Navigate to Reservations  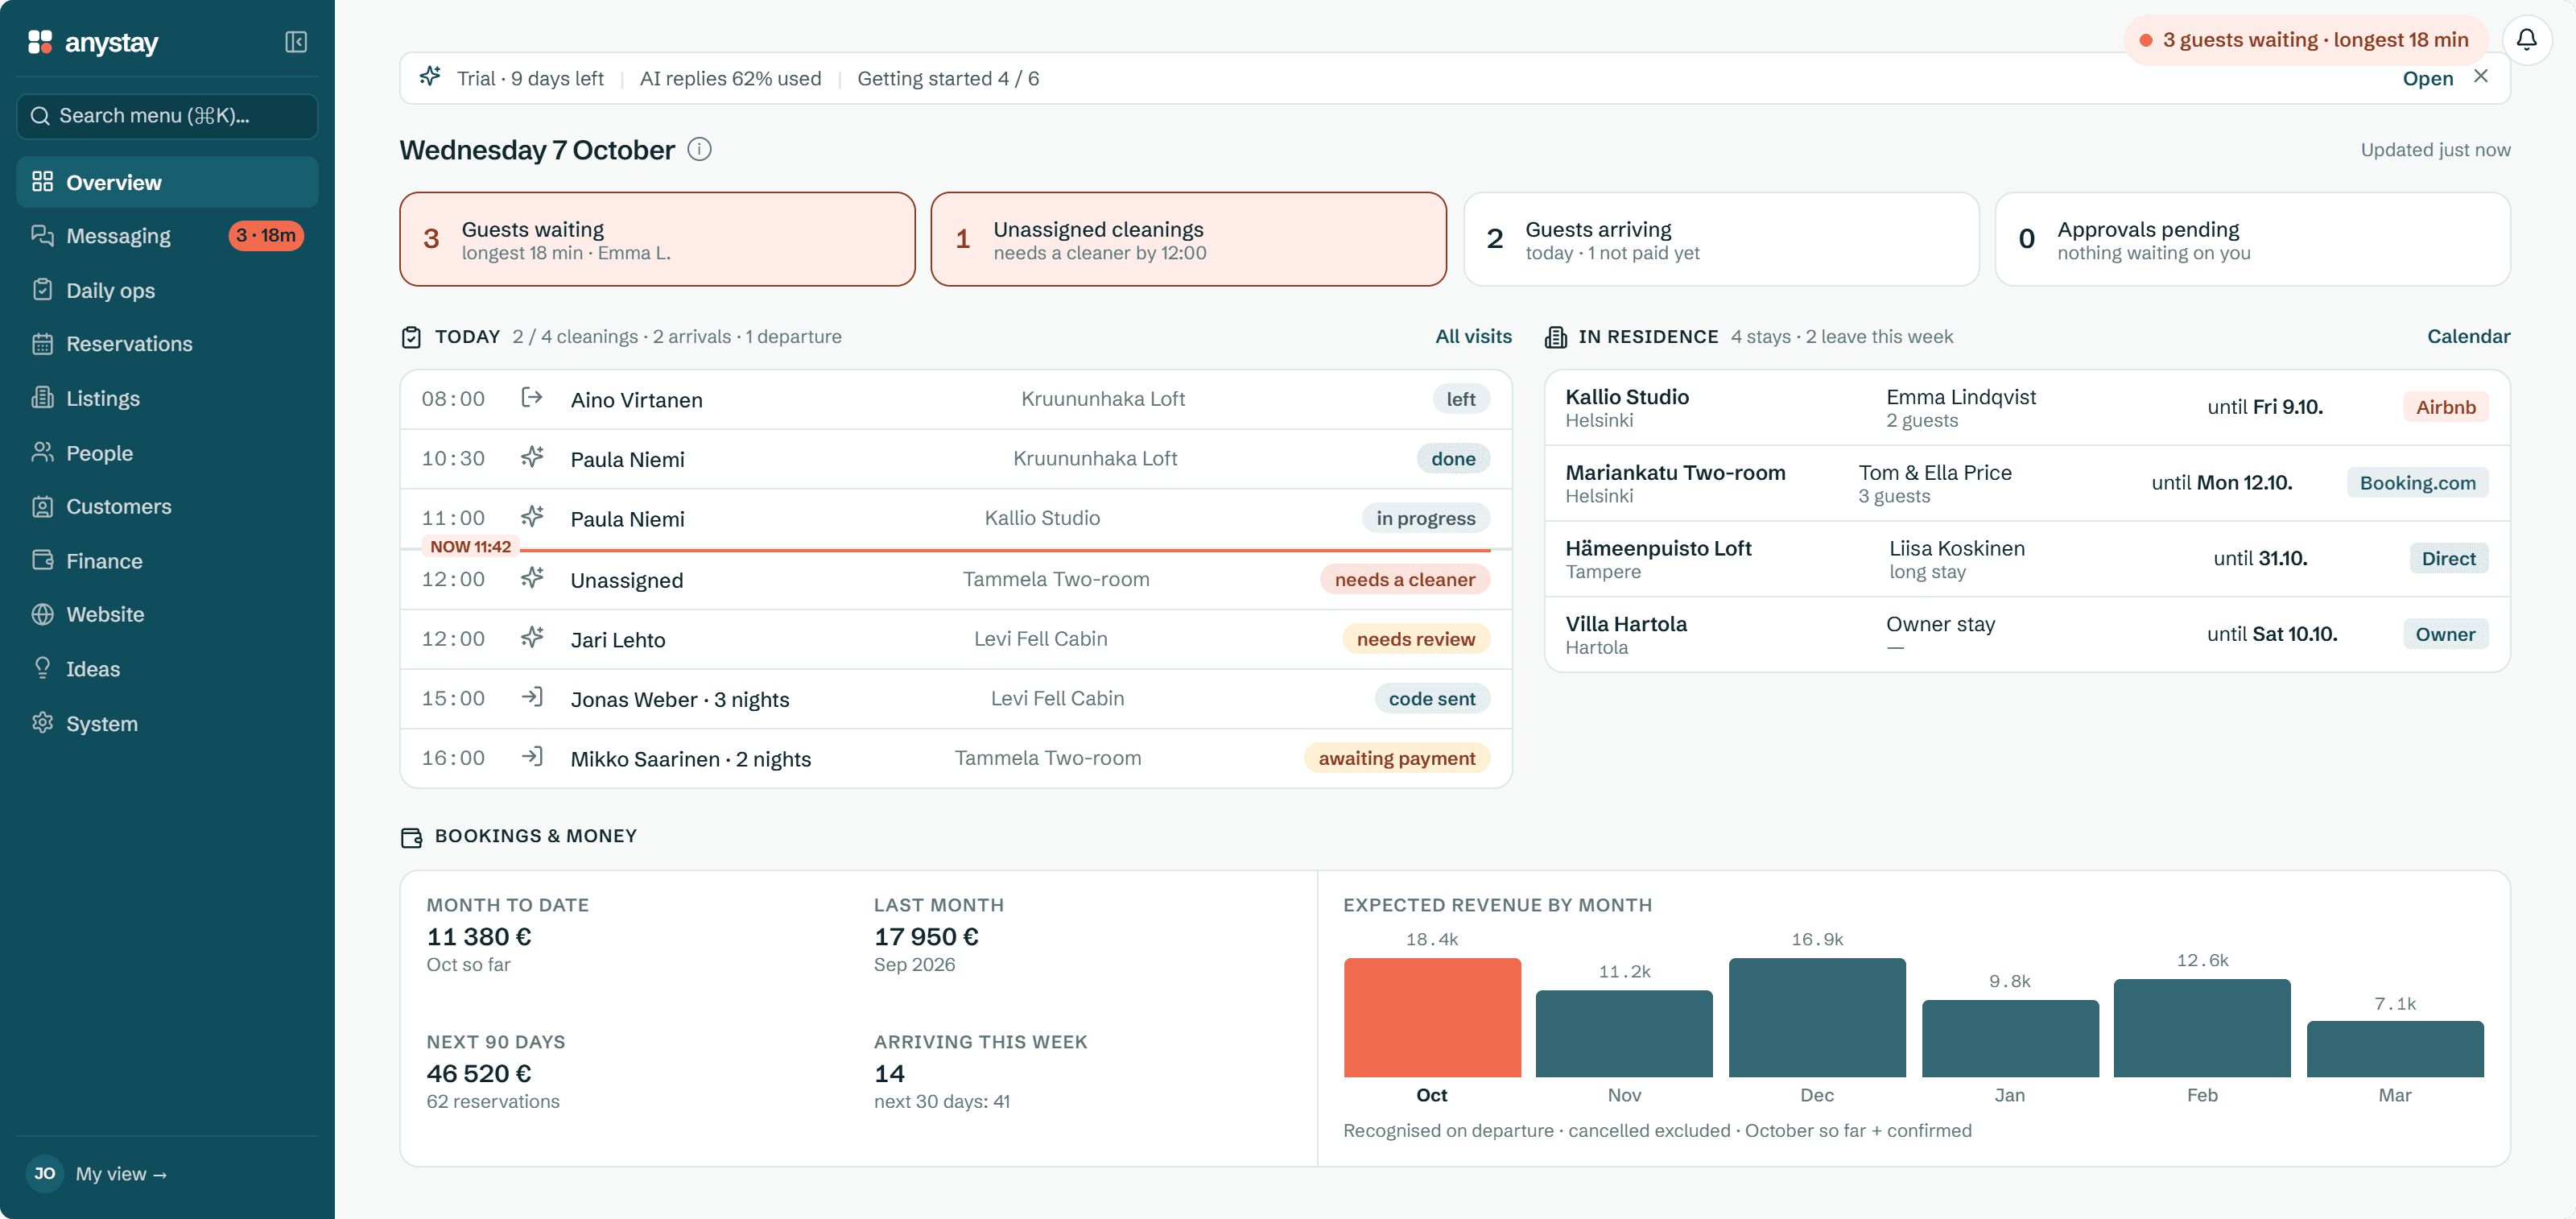pos(167,344)
